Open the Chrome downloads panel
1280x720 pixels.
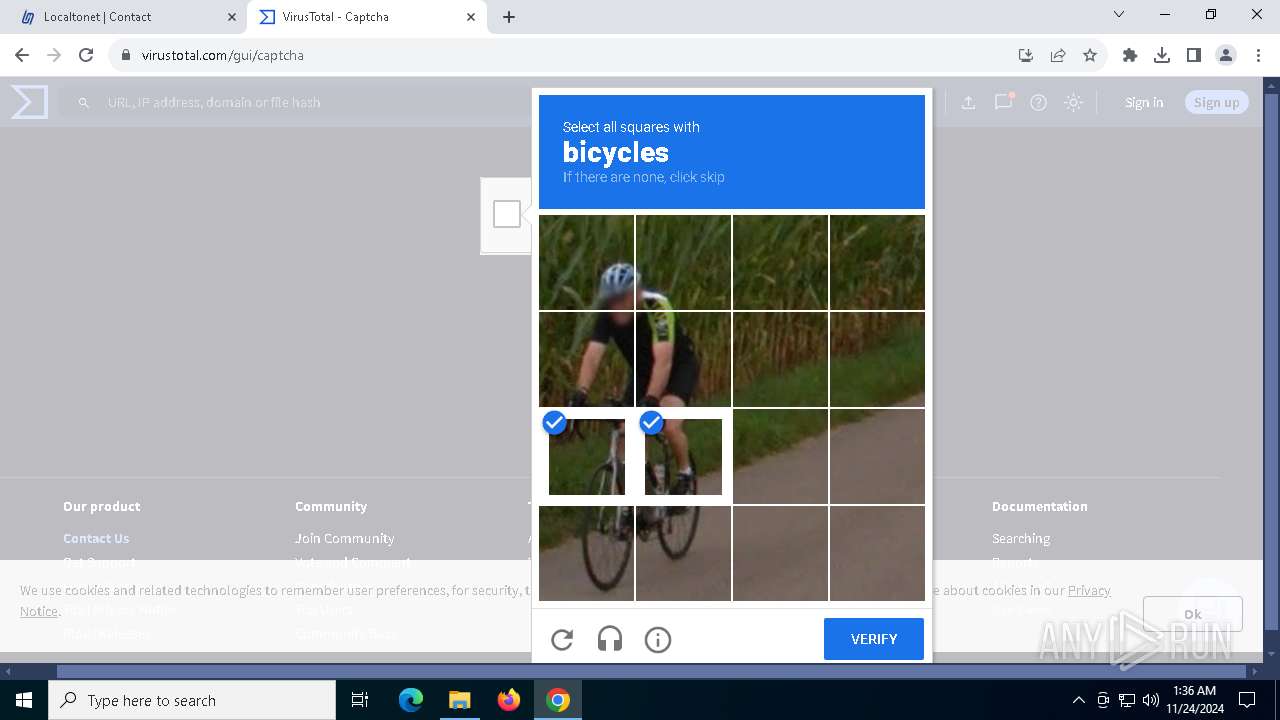1162,55
